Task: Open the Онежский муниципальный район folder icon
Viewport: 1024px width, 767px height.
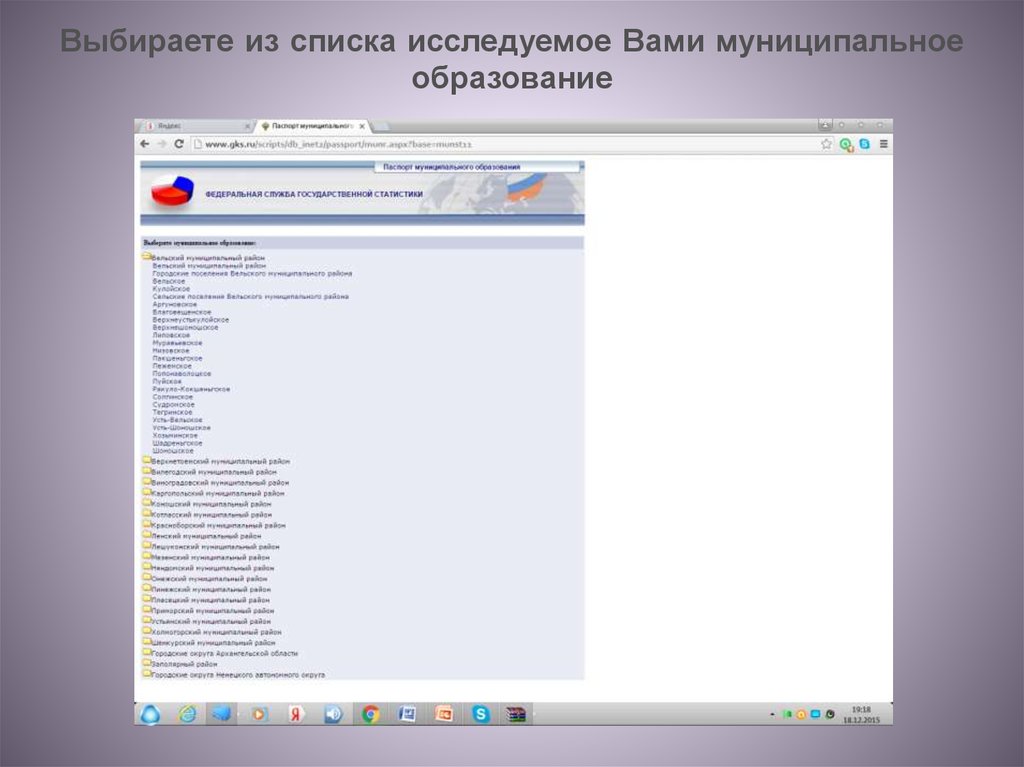Action: [x=147, y=578]
